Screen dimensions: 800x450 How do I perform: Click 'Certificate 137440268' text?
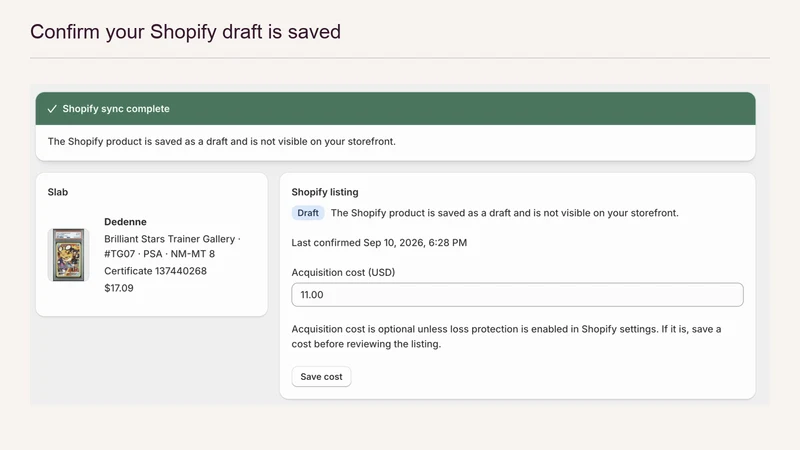tap(155, 271)
